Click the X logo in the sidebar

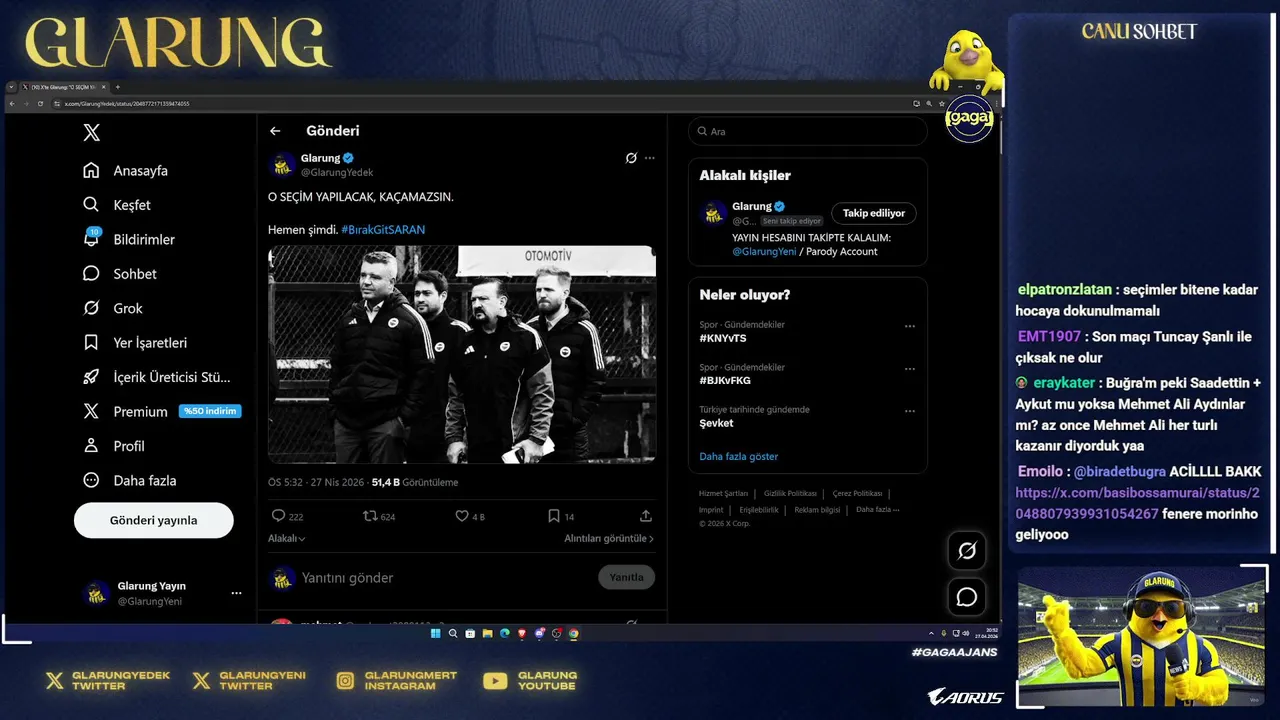pos(91,133)
